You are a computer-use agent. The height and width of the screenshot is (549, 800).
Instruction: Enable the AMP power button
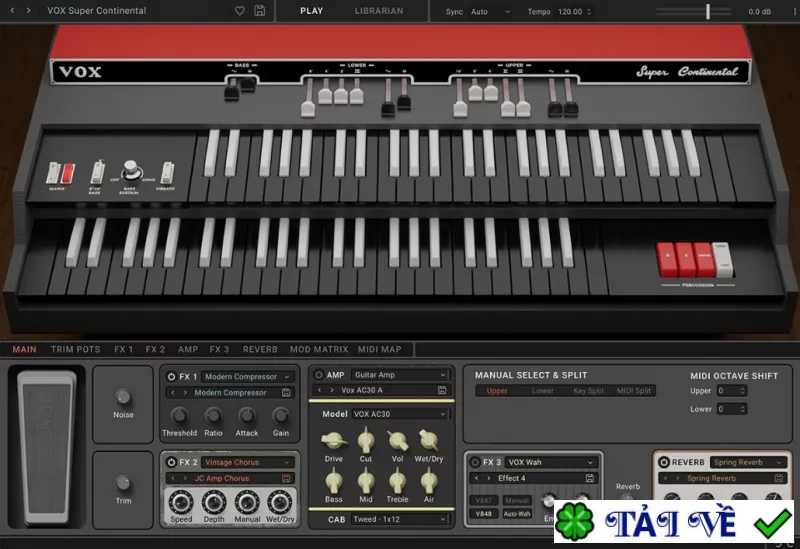click(x=319, y=375)
